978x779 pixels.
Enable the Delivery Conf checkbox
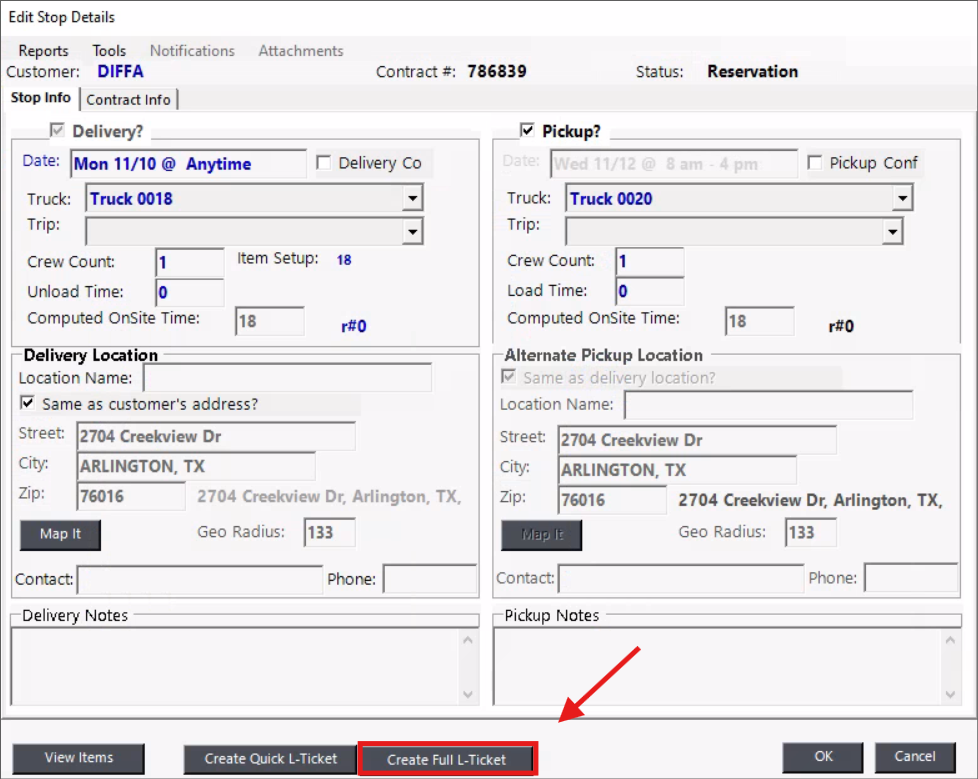tap(324, 163)
